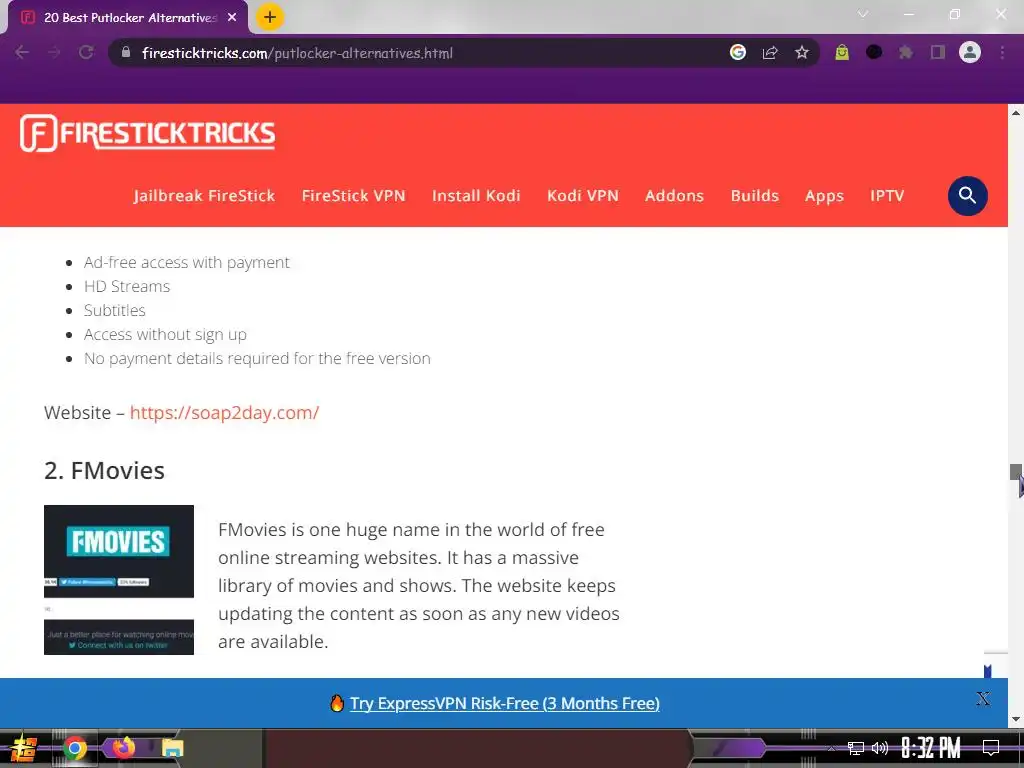Click 'Ad-free access with payment' bullet
The height and width of the screenshot is (768, 1024).
coord(187,263)
